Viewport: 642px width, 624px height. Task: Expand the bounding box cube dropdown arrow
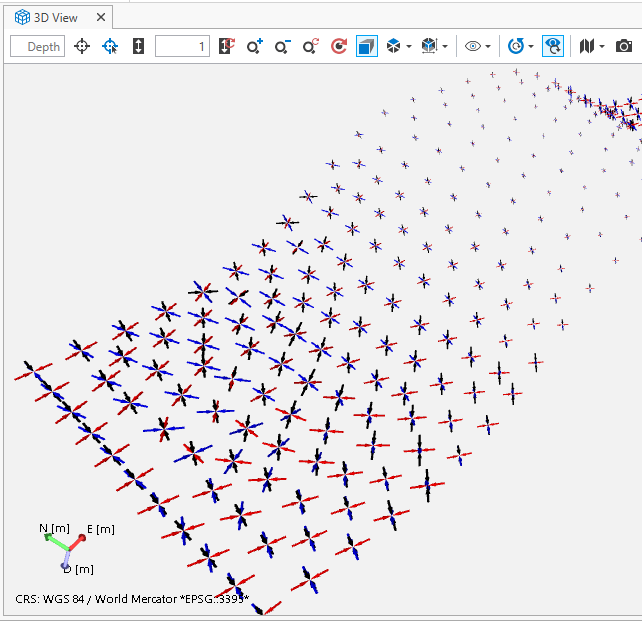coord(444,47)
